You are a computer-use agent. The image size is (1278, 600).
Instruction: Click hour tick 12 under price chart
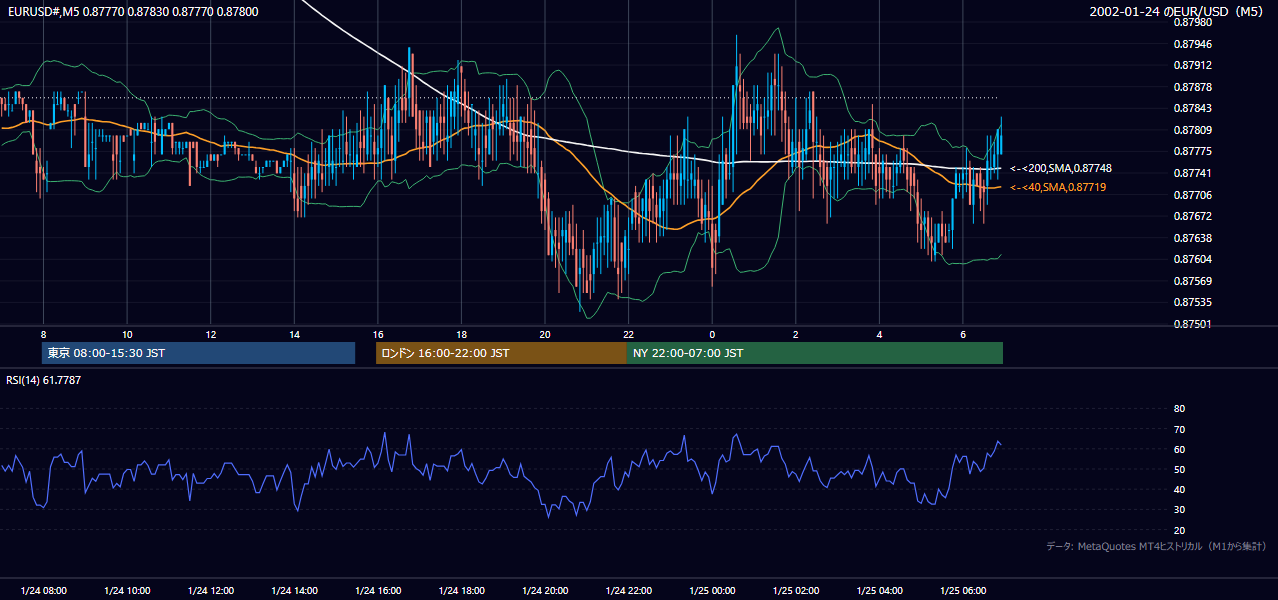coord(210,334)
